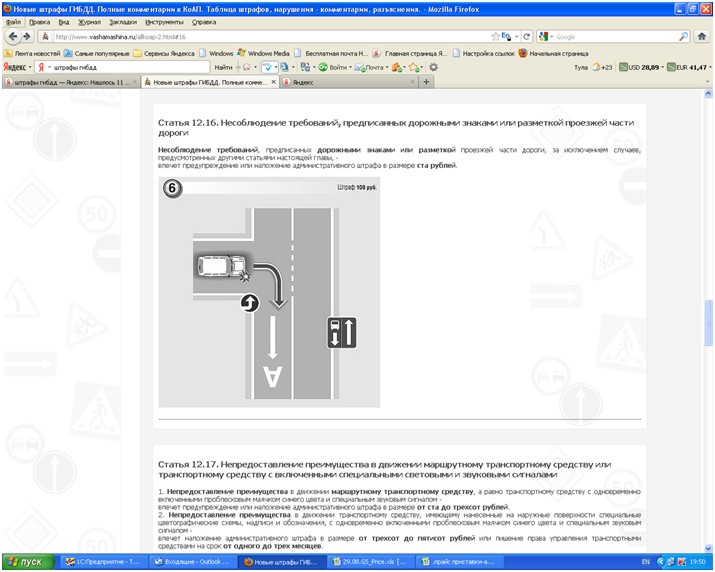Close the штрафы гибдд Яндекс search tab
This screenshot has height=572, width=715.
[x=135, y=82]
